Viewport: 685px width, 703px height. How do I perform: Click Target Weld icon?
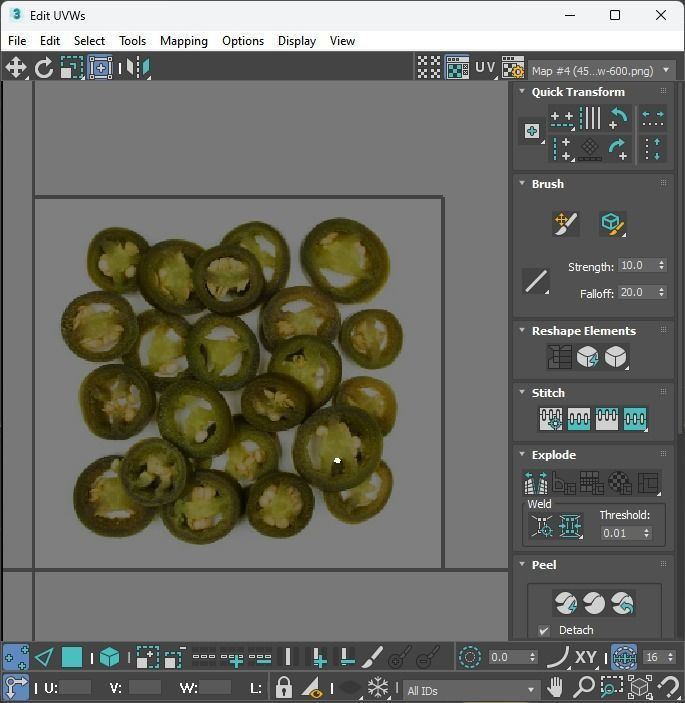click(x=542, y=526)
